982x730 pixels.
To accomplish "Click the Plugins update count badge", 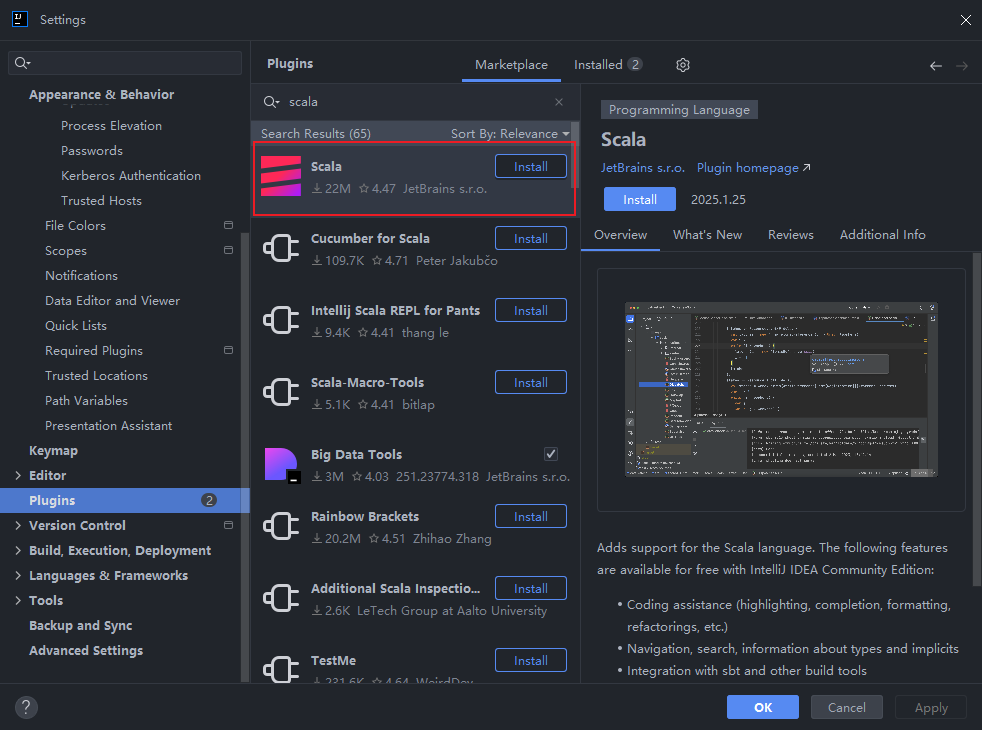I will [x=209, y=500].
